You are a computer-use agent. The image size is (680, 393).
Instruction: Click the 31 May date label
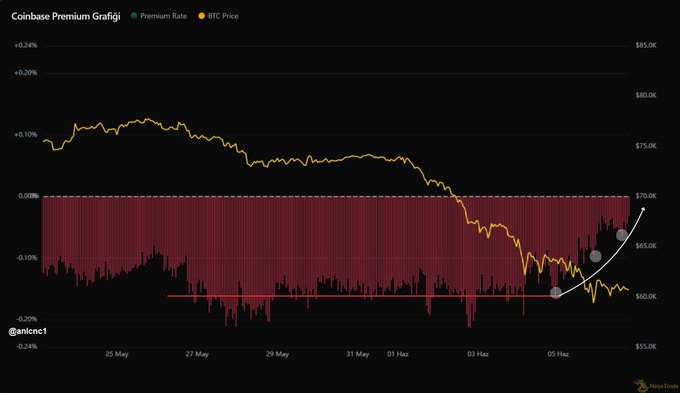(x=358, y=354)
